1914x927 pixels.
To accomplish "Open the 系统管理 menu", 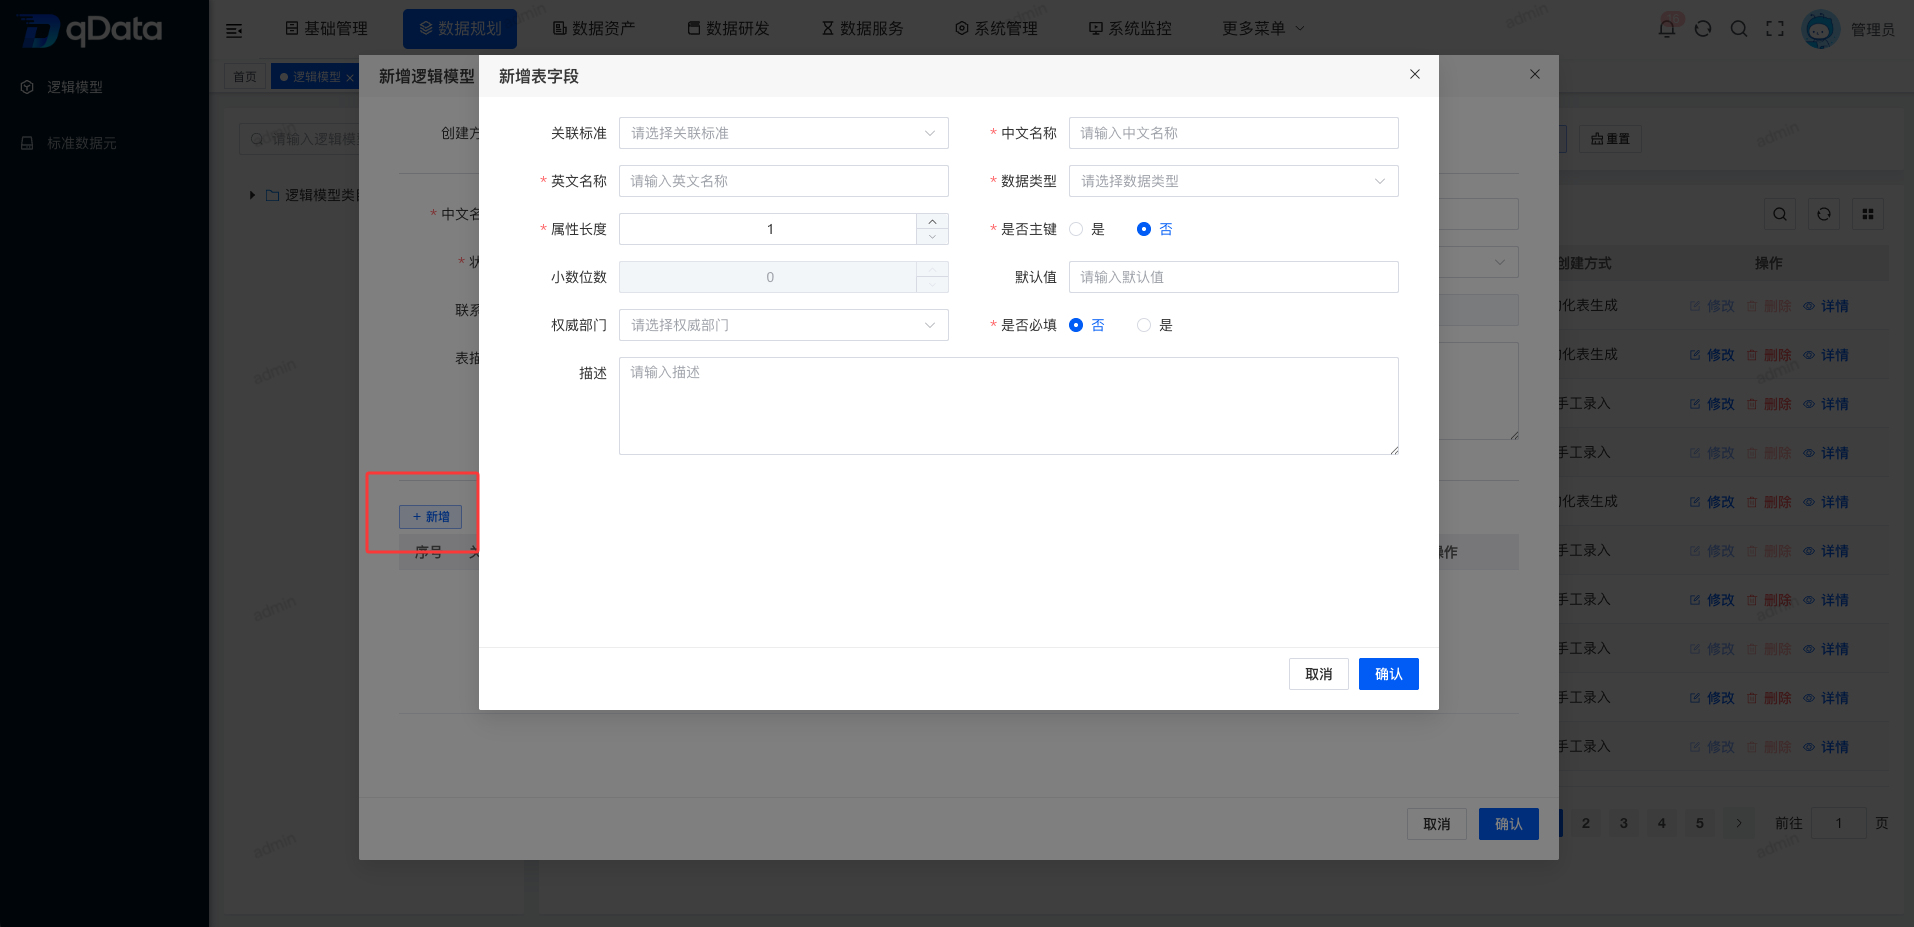I will (996, 28).
